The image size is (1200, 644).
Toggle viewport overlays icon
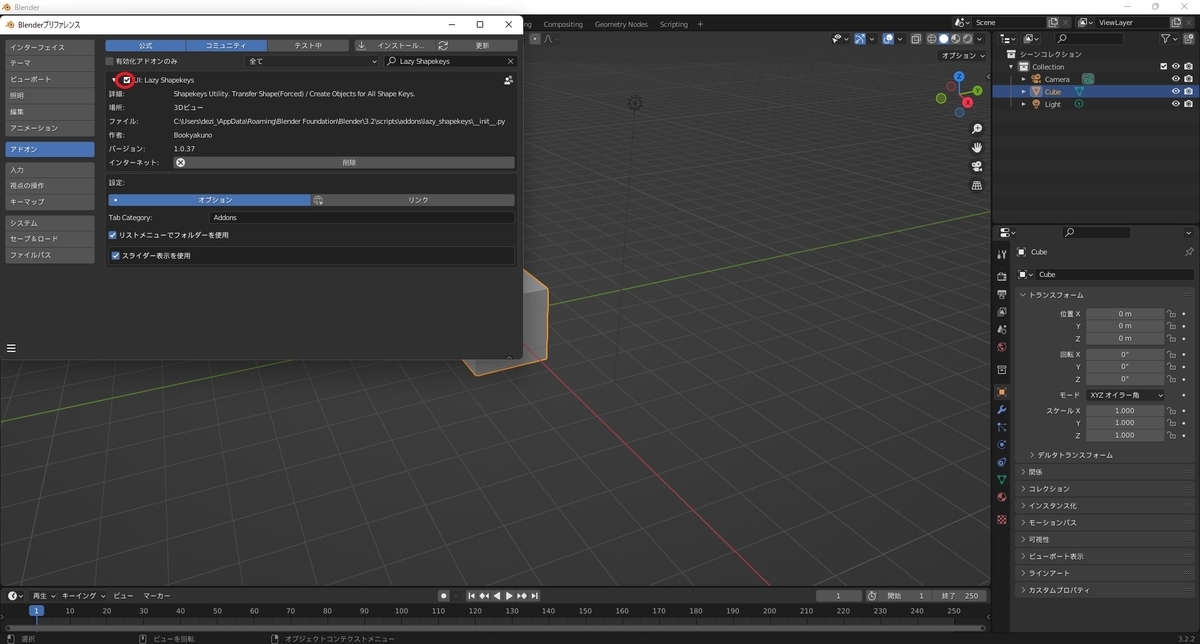[887, 39]
